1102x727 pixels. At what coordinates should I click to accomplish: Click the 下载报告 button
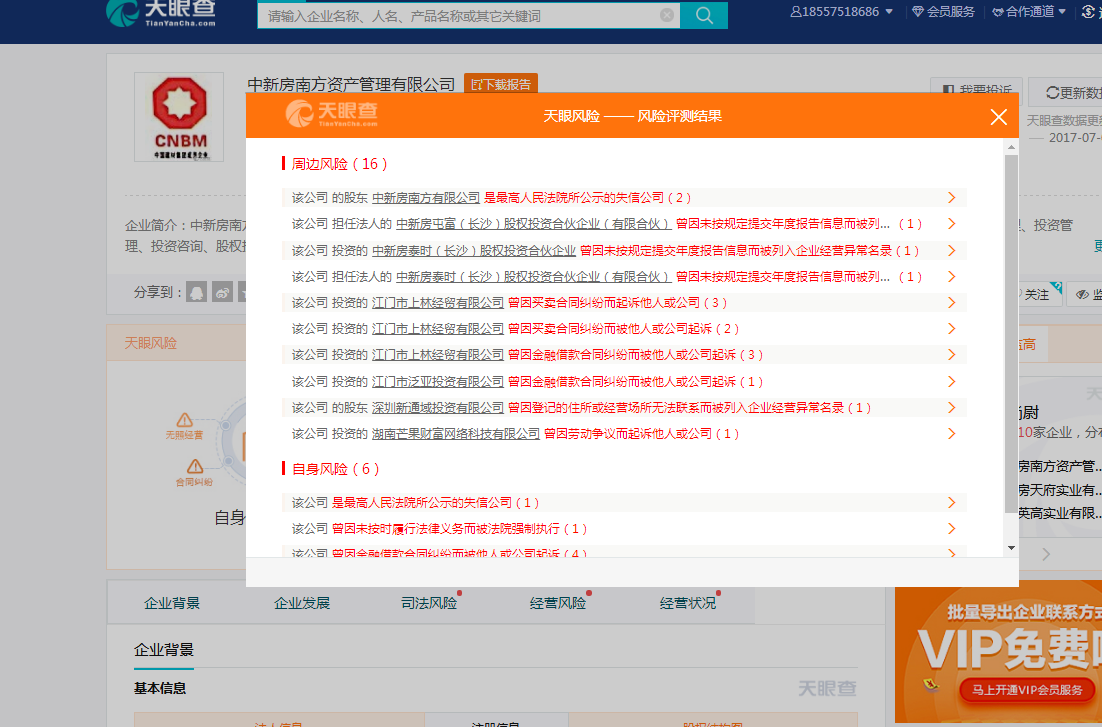pyautogui.click(x=500, y=84)
